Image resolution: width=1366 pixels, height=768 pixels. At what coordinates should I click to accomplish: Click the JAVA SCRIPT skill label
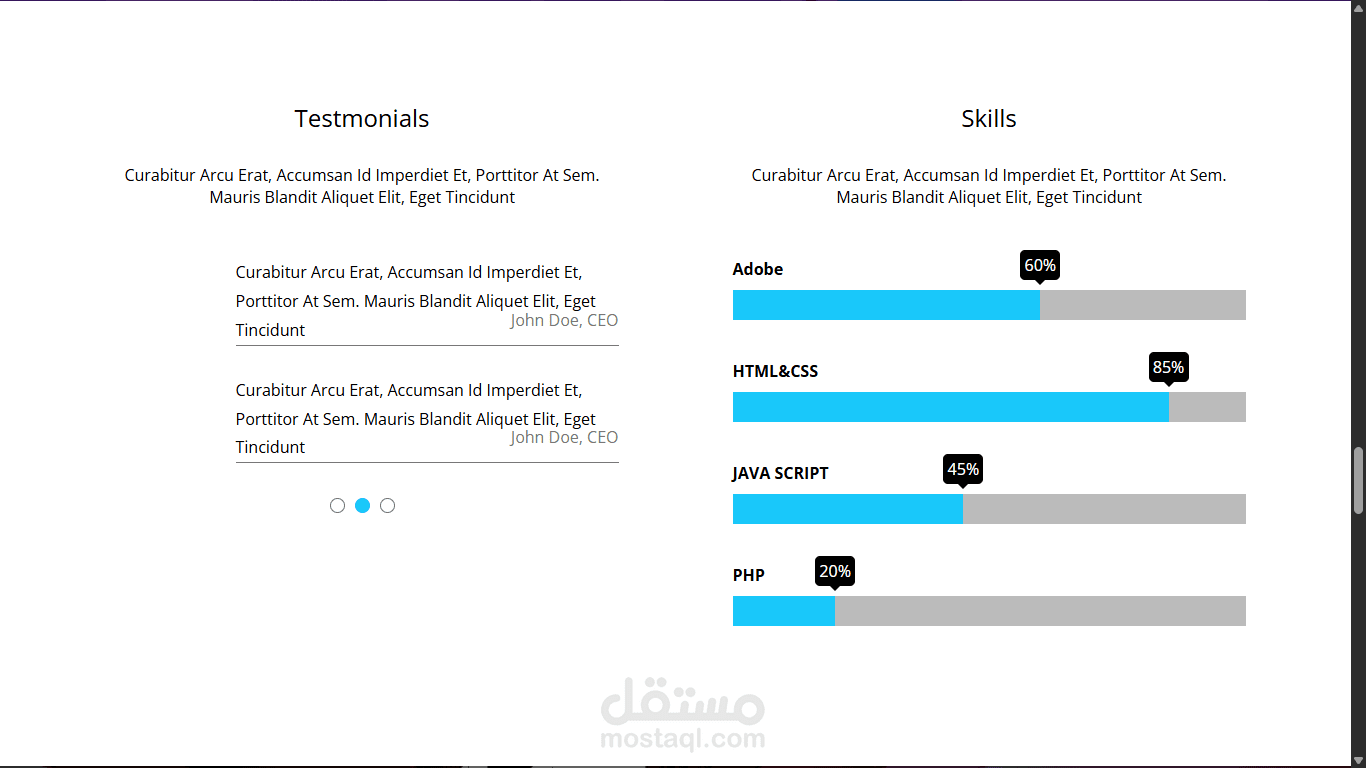(x=780, y=473)
